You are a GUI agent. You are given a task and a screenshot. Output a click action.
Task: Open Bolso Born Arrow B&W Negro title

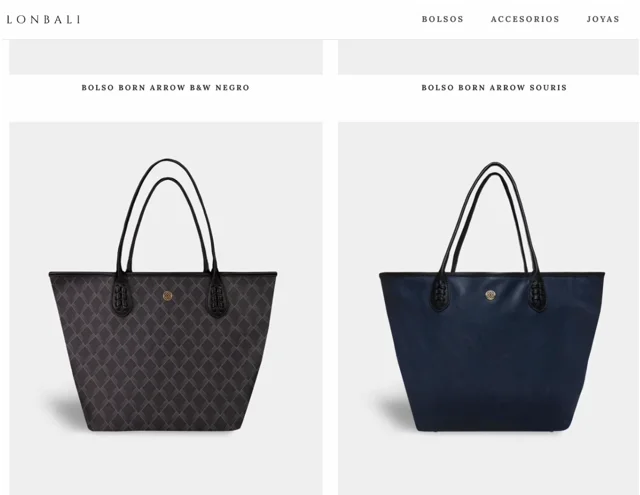(165, 87)
